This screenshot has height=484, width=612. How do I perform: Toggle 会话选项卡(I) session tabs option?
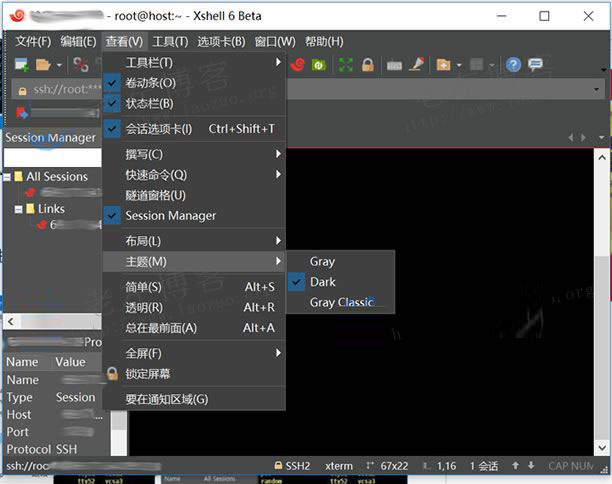[x=194, y=129]
